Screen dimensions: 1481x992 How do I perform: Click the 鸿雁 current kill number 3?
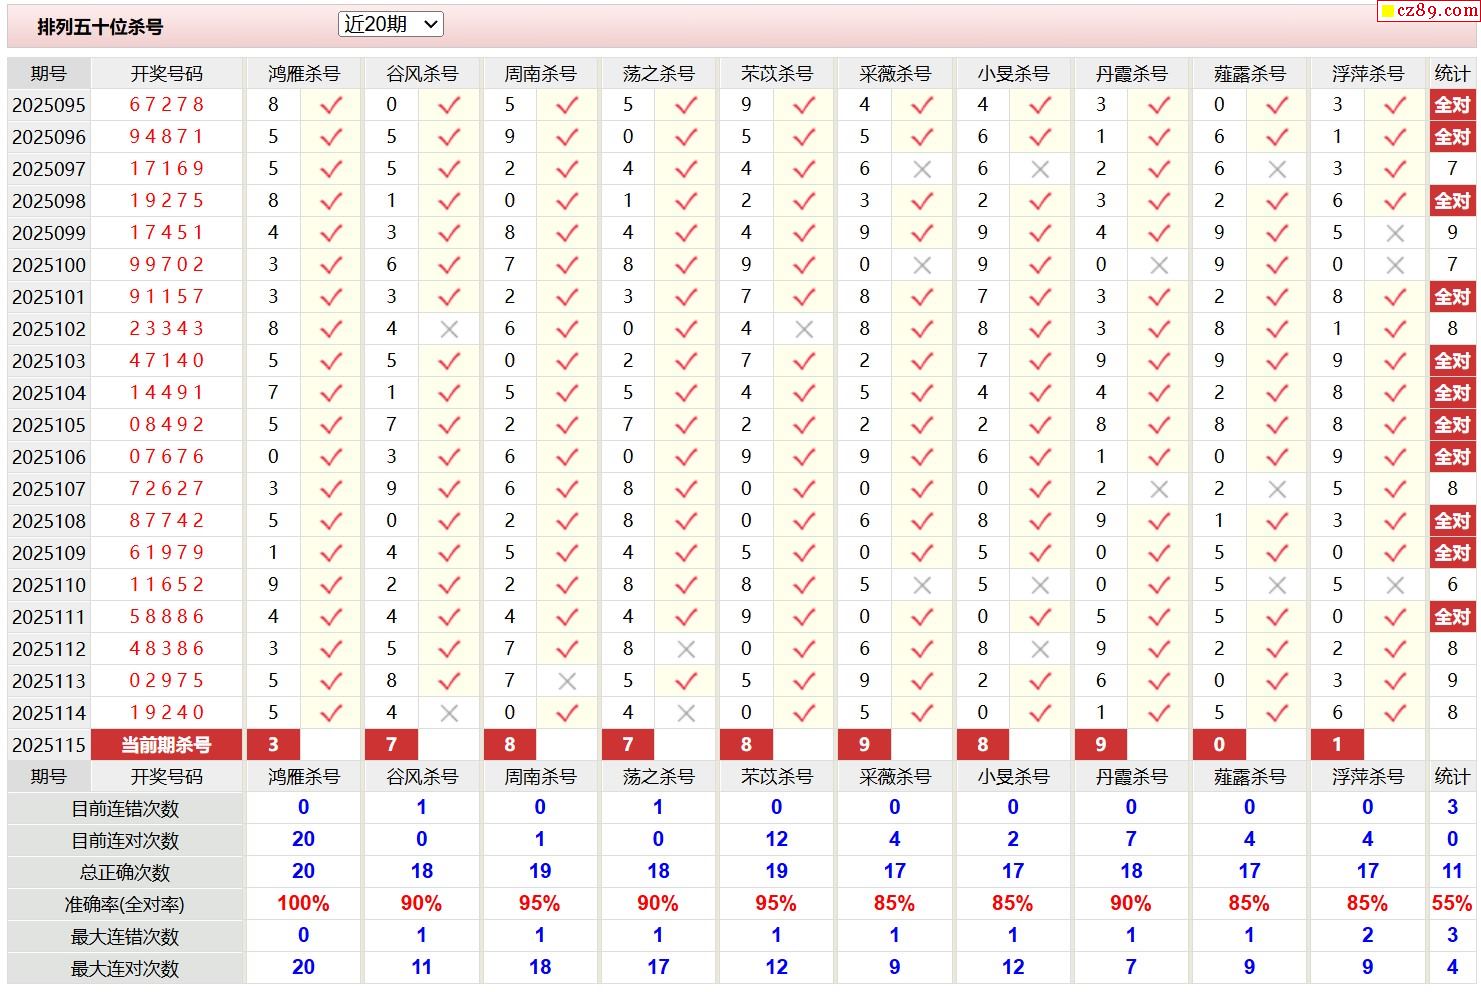(x=273, y=745)
